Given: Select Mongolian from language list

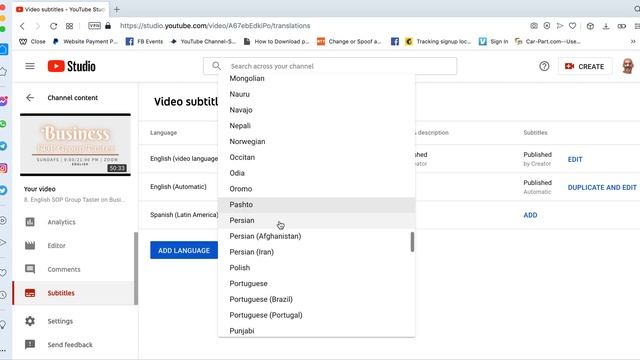Looking at the screenshot, I should point(316,78).
